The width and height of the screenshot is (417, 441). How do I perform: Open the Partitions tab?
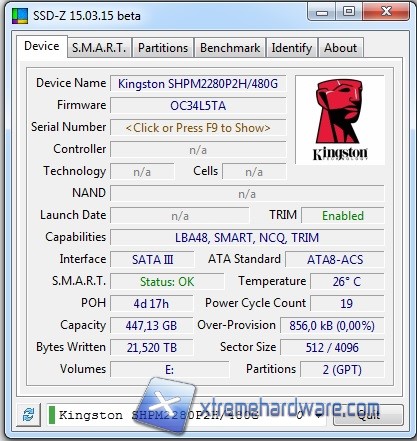[163, 48]
